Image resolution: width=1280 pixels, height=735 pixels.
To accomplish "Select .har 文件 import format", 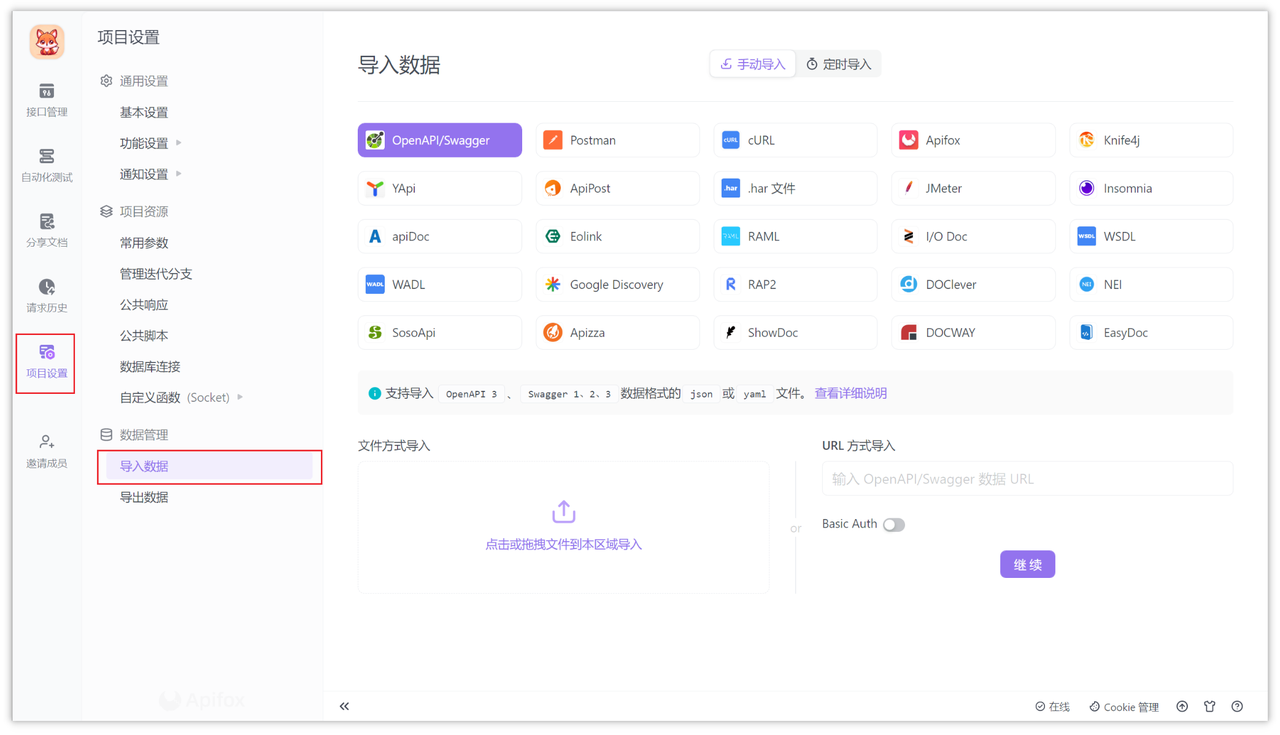I will point(796,188).
